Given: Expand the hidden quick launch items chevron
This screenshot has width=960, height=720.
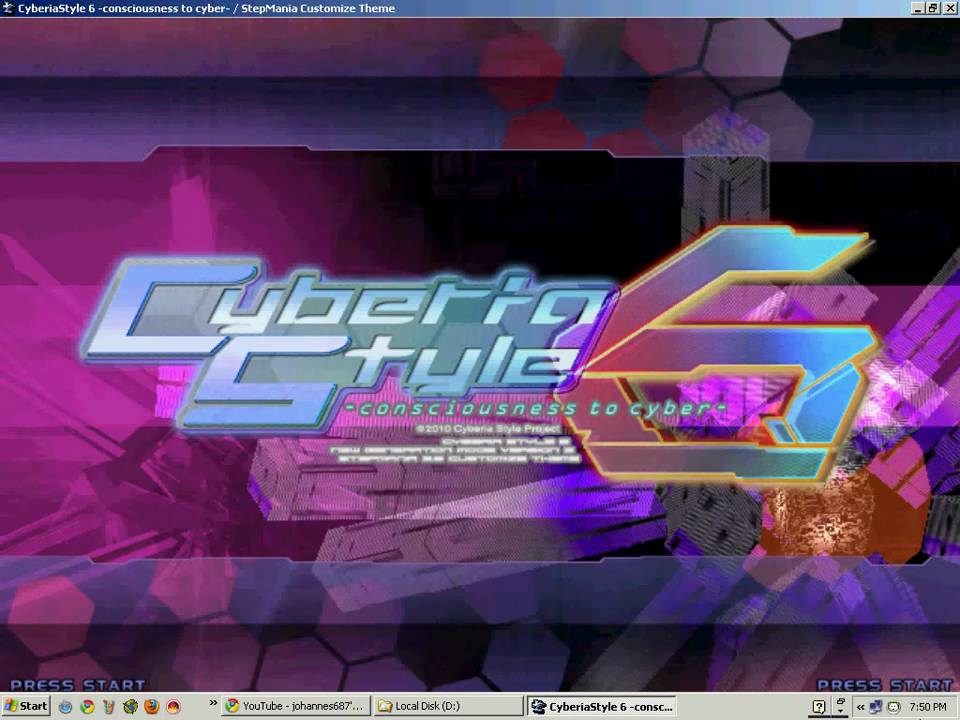Looking at the screenshot, I should click(x=213, y=702).
